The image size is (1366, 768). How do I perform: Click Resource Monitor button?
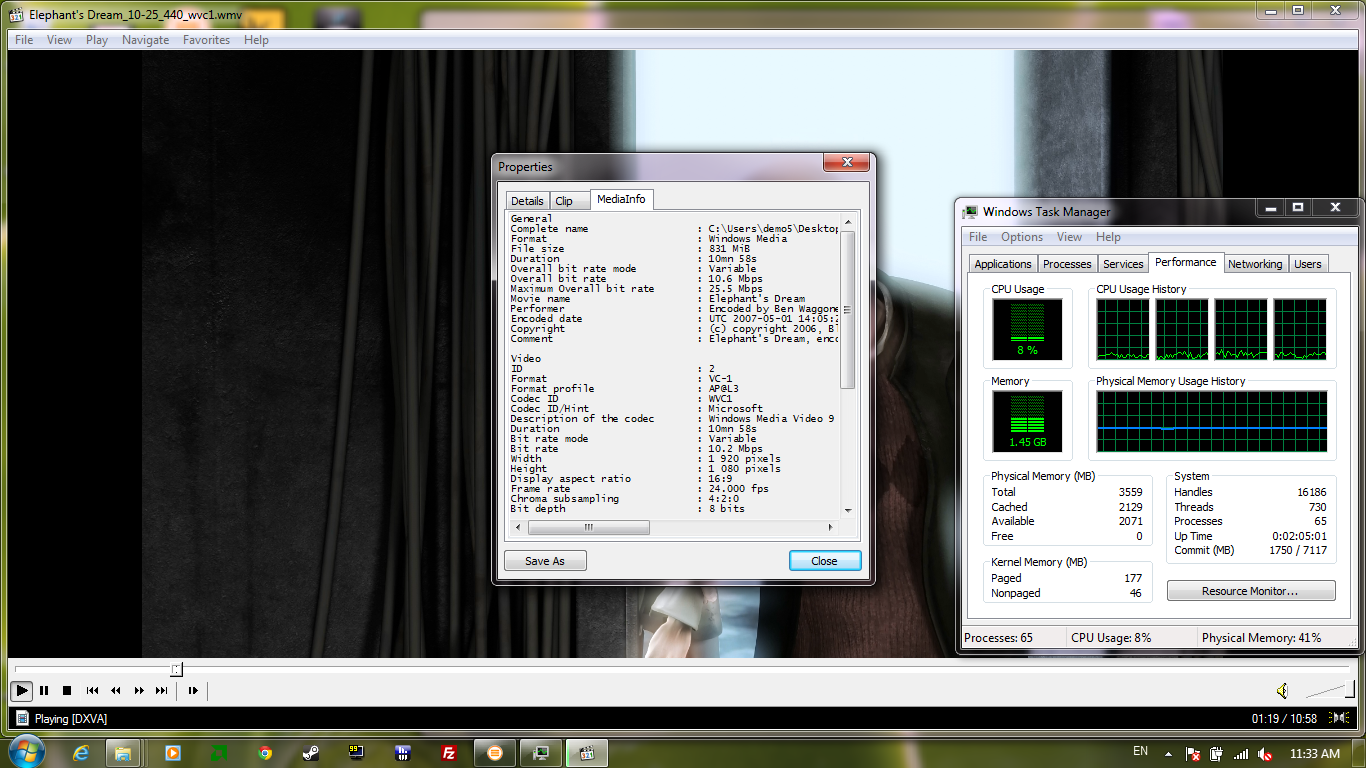point(1251,591)
